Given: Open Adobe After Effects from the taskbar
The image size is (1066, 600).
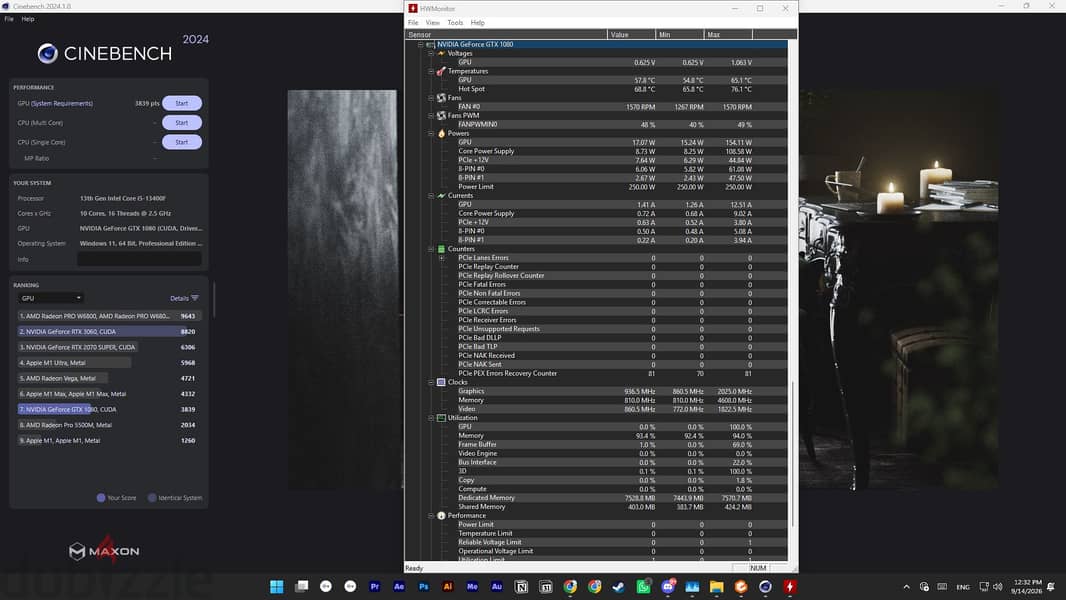Looking at the screenshot, I should [399, 586].
